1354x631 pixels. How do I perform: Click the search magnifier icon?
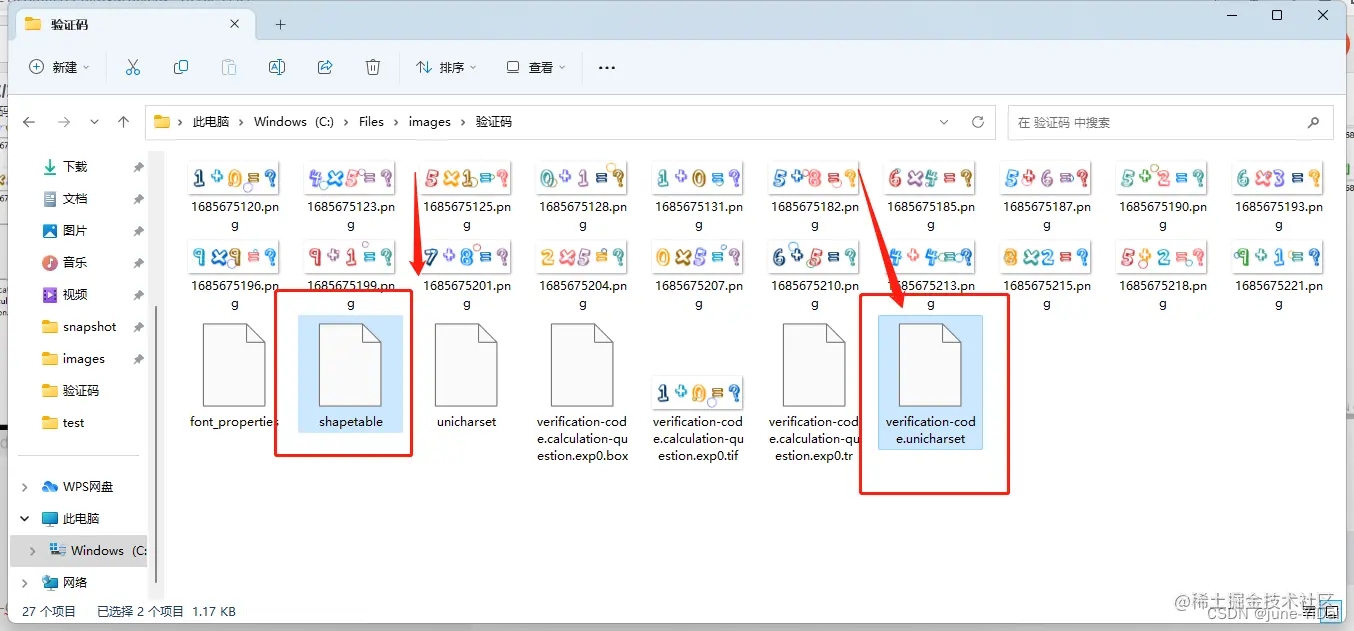tap(1313, 122)
